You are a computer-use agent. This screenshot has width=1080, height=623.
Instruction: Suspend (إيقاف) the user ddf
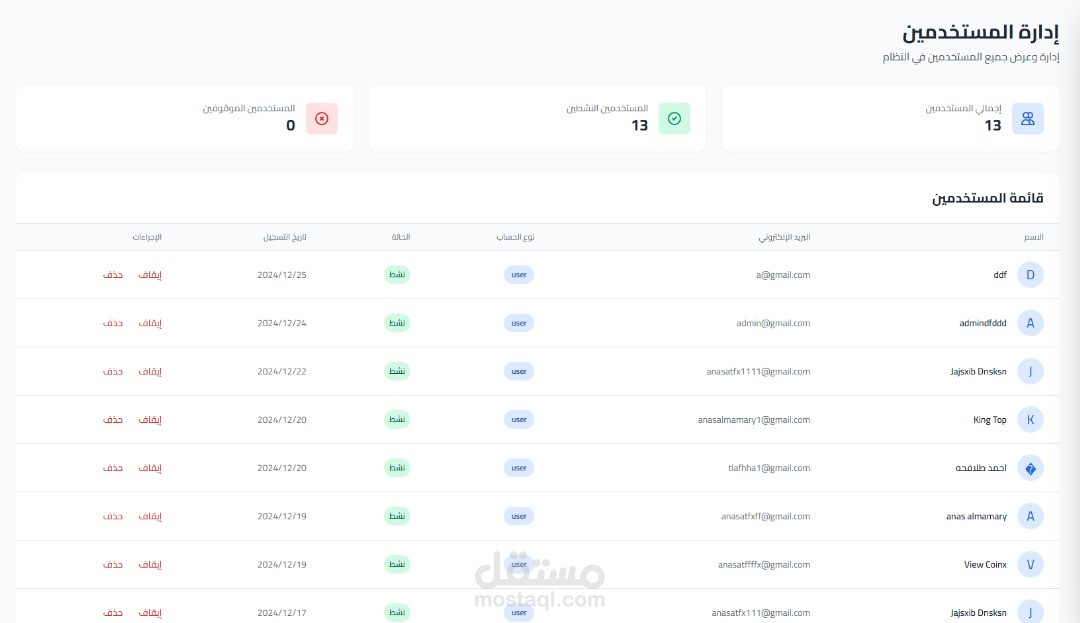tap(150, 275)
